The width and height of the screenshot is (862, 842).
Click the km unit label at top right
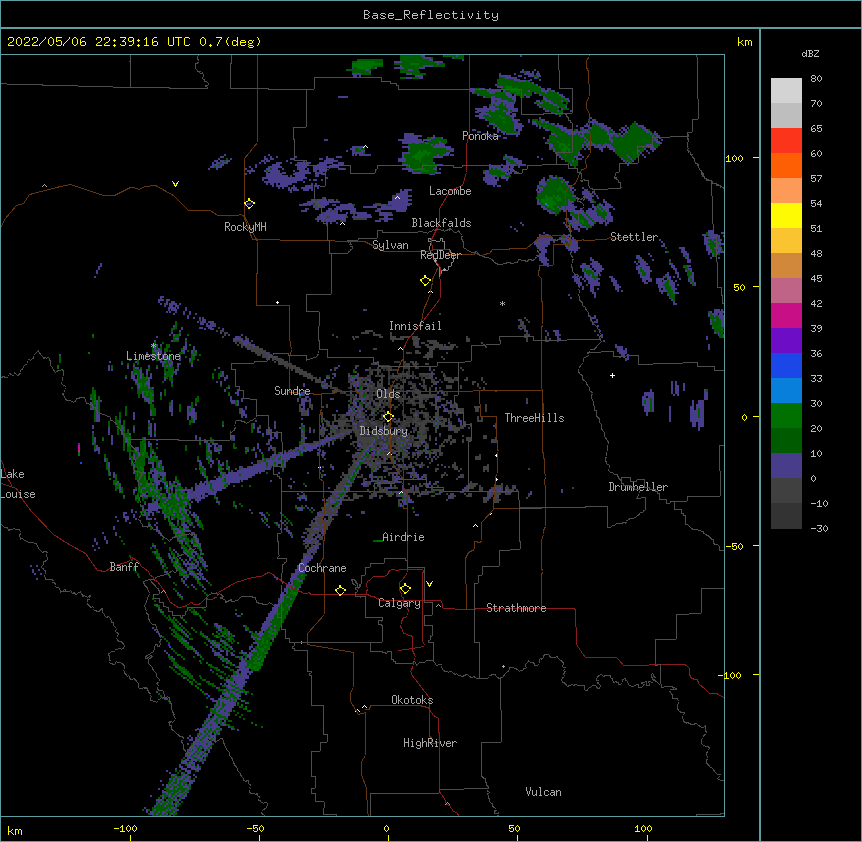[x=744, y=42]
